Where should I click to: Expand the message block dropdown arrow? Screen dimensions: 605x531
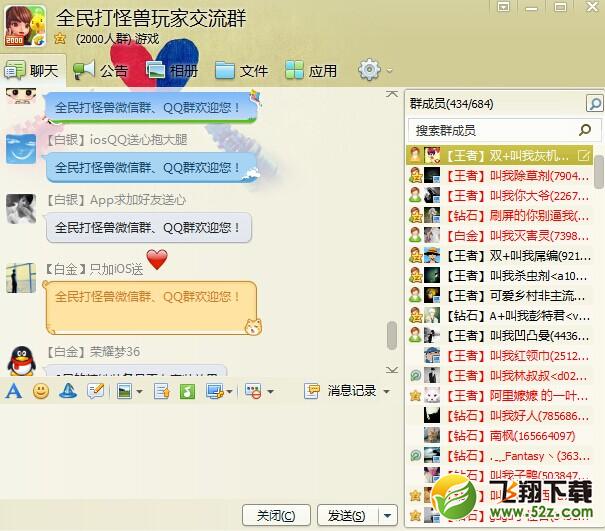[270, 392]
